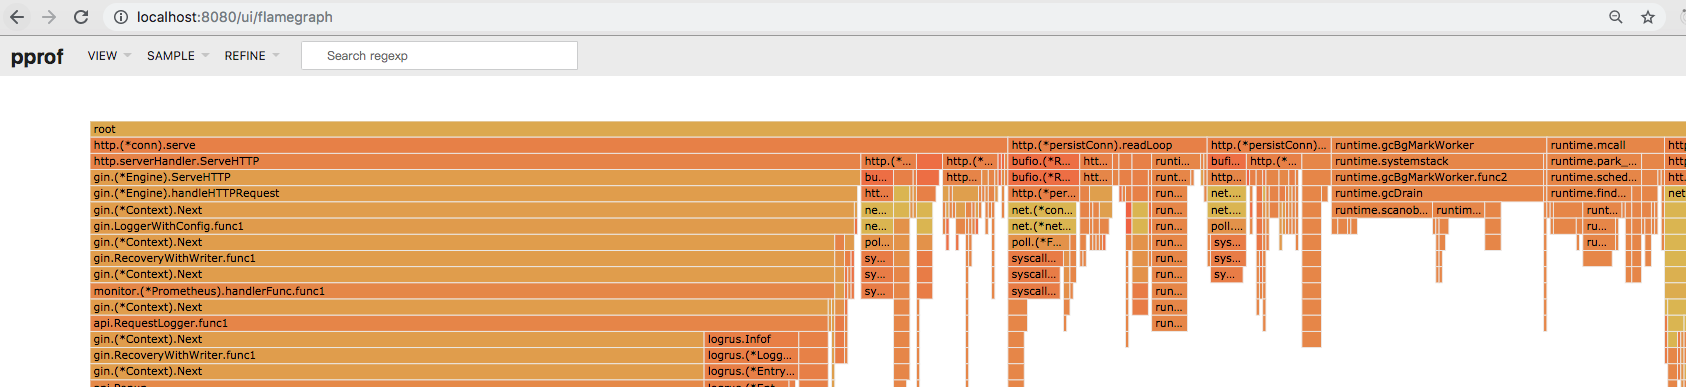Viewport: 1686px width, 387px height.
Task: Select the api.RequestLogger.func1 frame
Action: point(459,323)
